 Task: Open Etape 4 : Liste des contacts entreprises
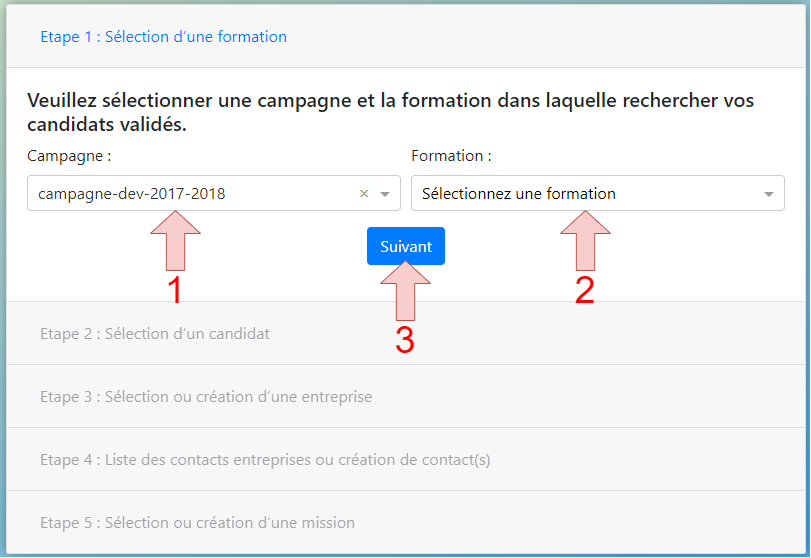[265, 460]
